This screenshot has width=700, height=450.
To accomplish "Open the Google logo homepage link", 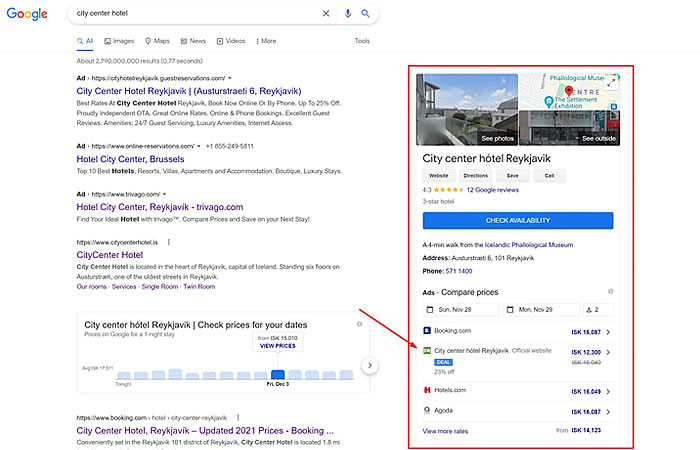I will pyautogui.click(x=27, y=14).
